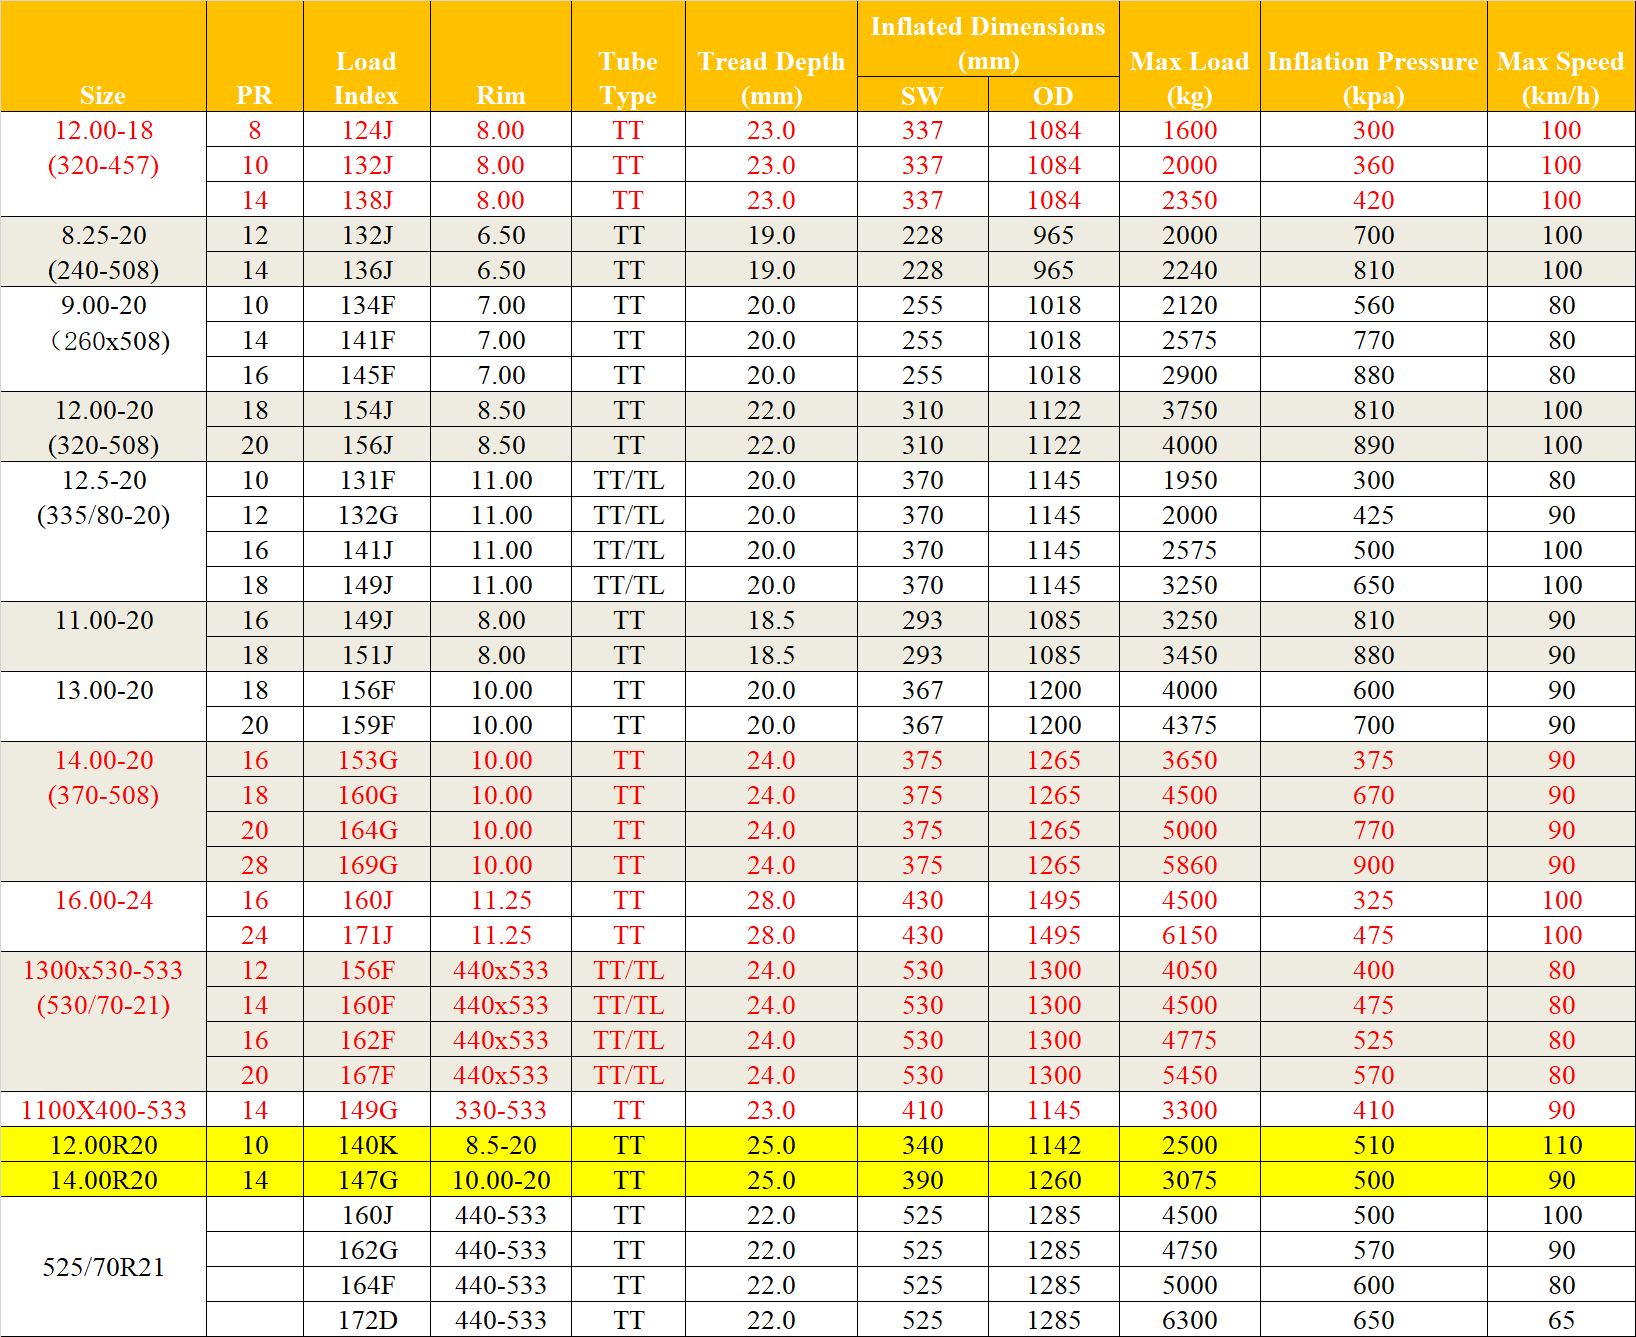Select the 124J load index cell

pos(367,131)
